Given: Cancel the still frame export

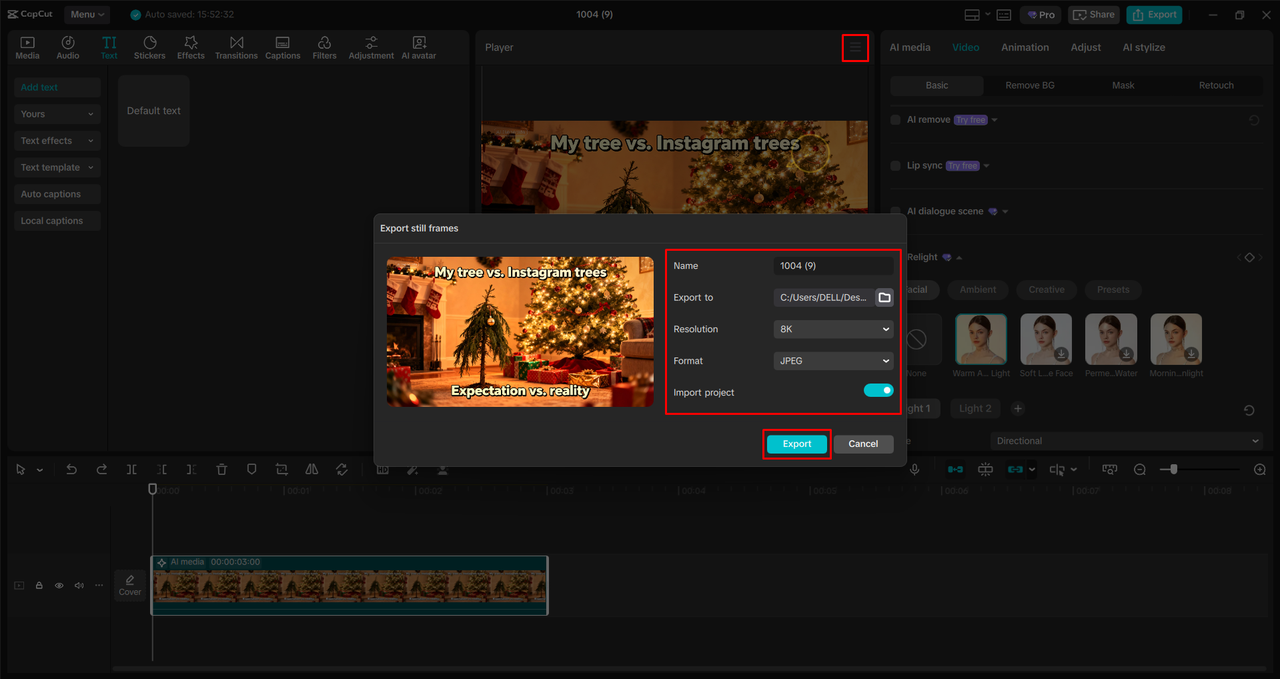Looking at the screenshot, I should 863,443.
